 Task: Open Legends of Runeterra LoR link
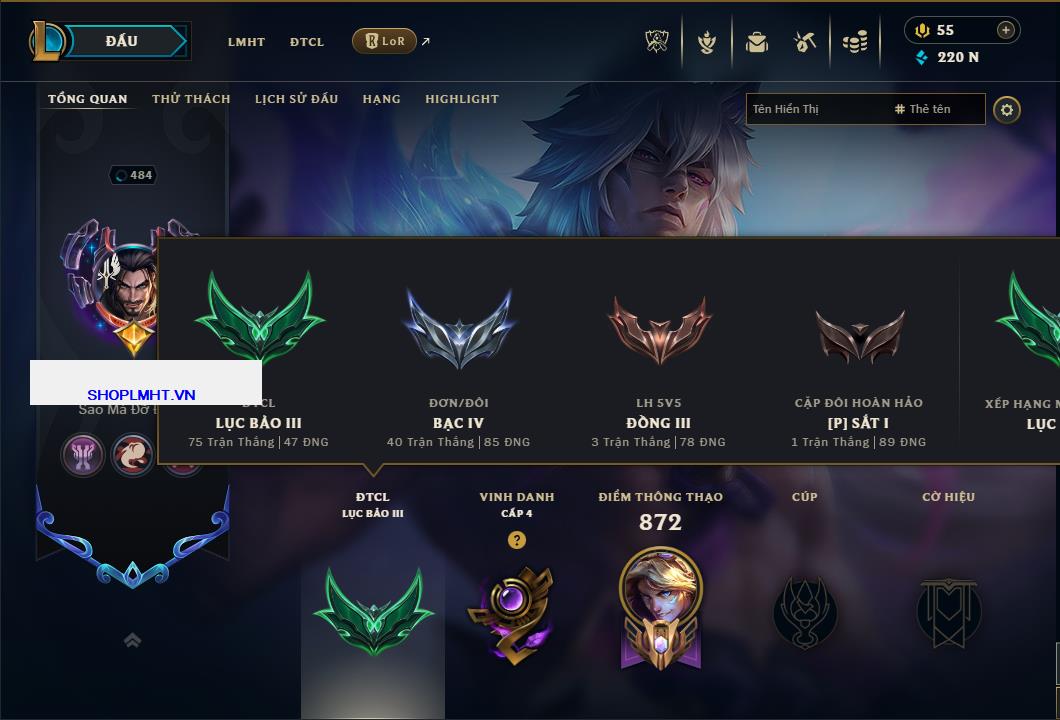pyautogui.click(x=385, y=41)
